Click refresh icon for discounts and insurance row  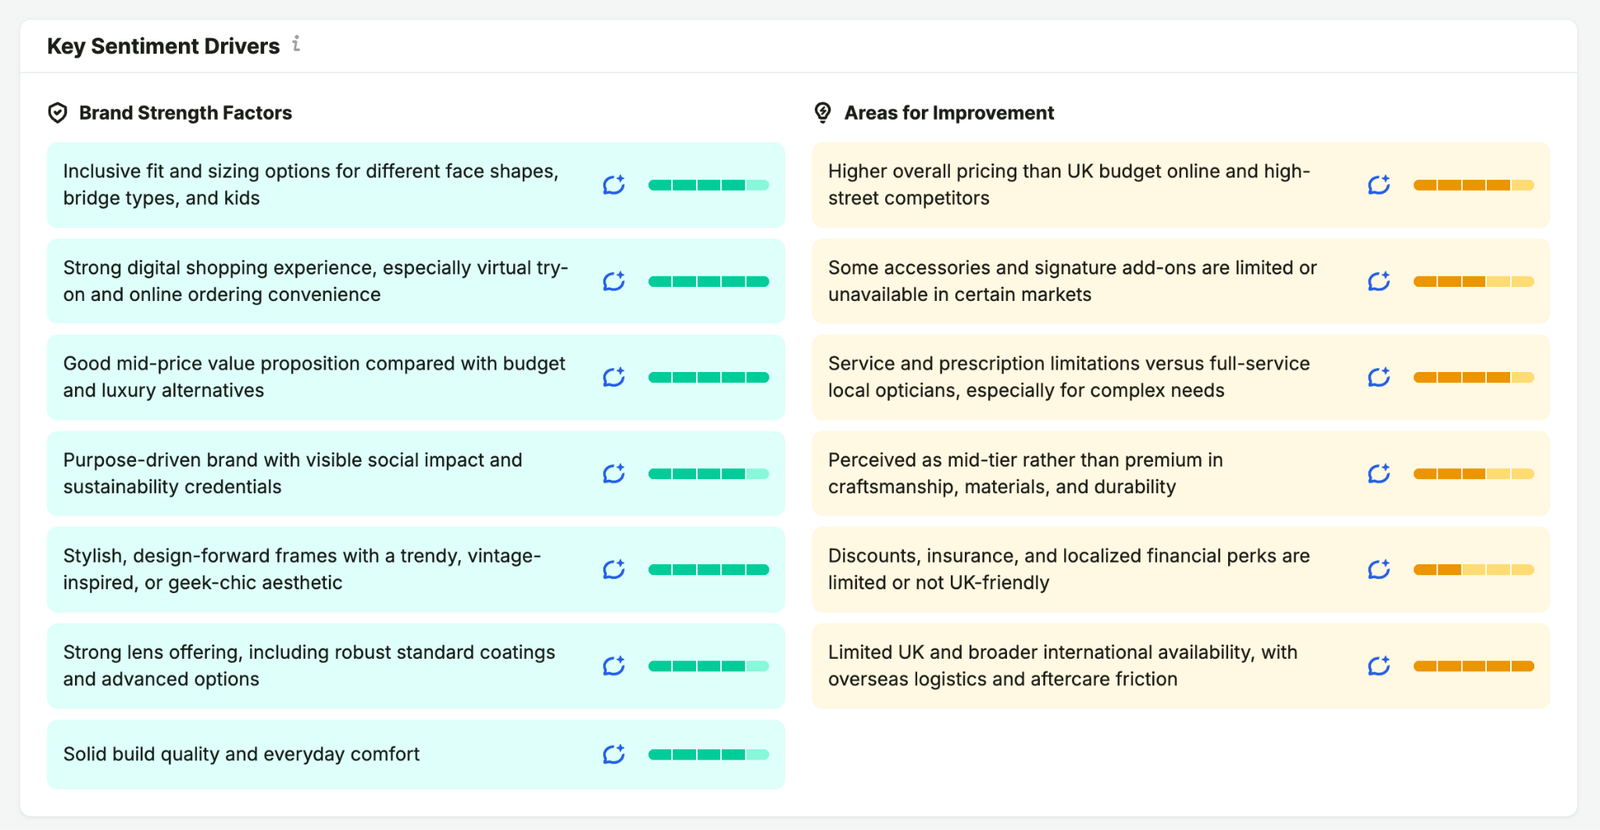coord(1379,569)
